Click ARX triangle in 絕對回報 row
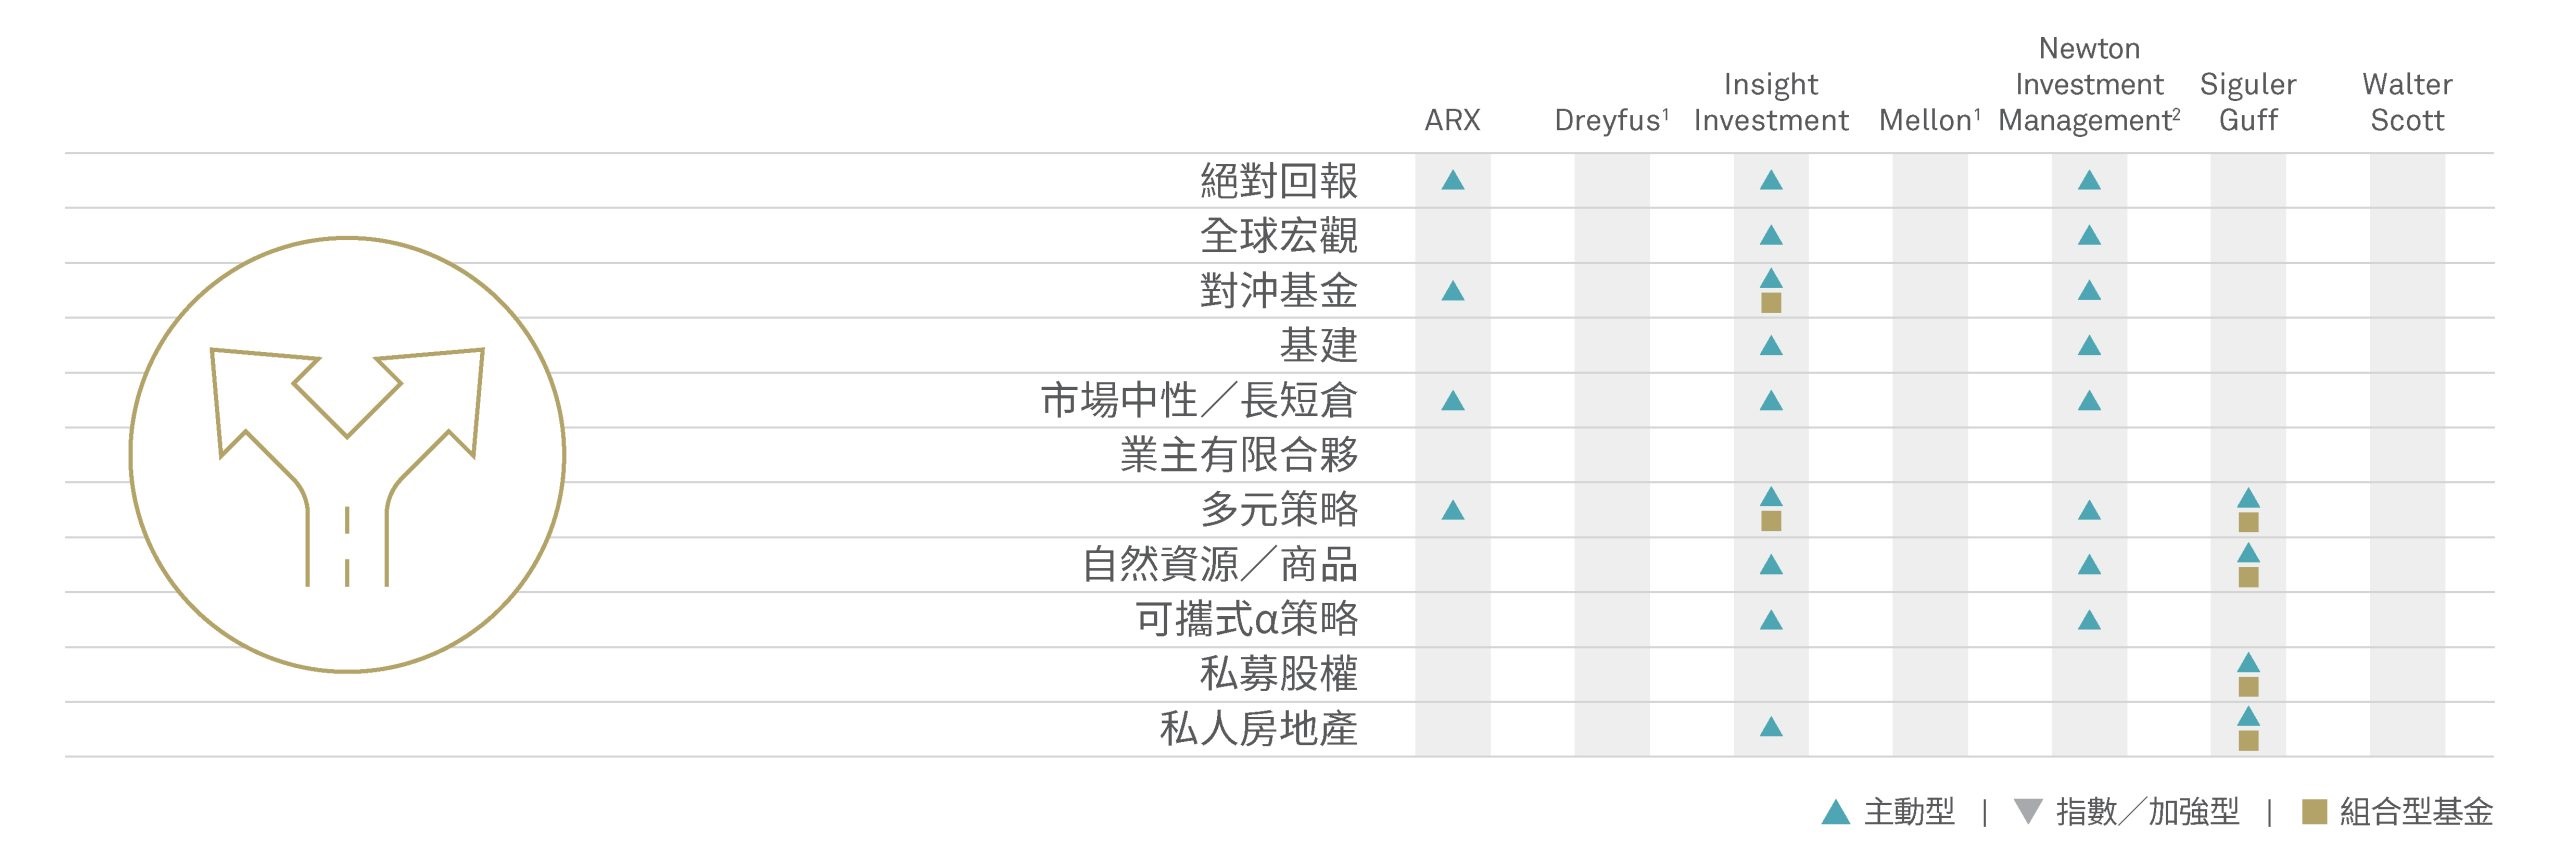Image resolution: width=2560 pixels, height=868 pixels. [x=1453, y=181]
